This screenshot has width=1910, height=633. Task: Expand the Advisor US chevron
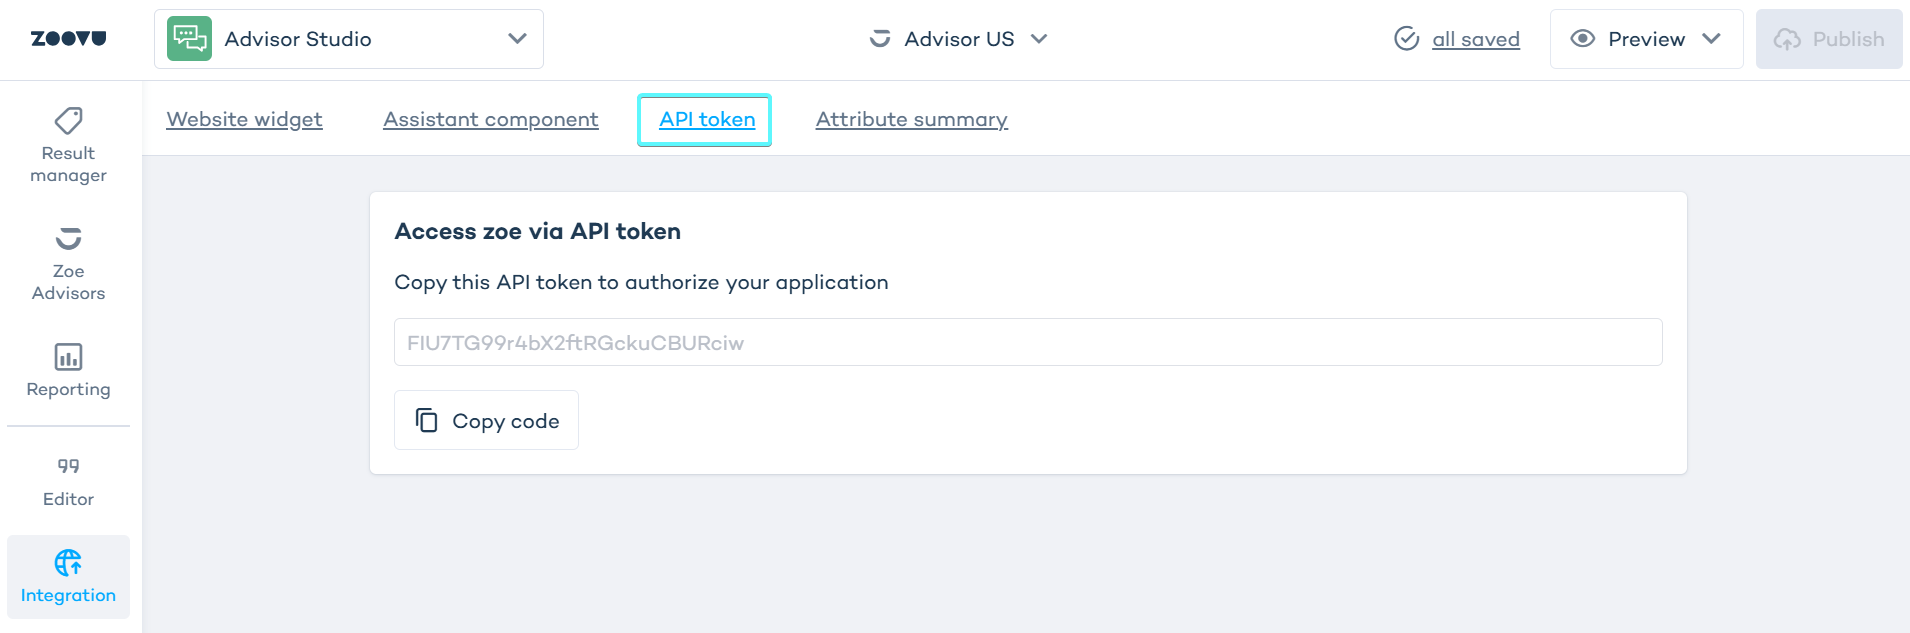1039,39
